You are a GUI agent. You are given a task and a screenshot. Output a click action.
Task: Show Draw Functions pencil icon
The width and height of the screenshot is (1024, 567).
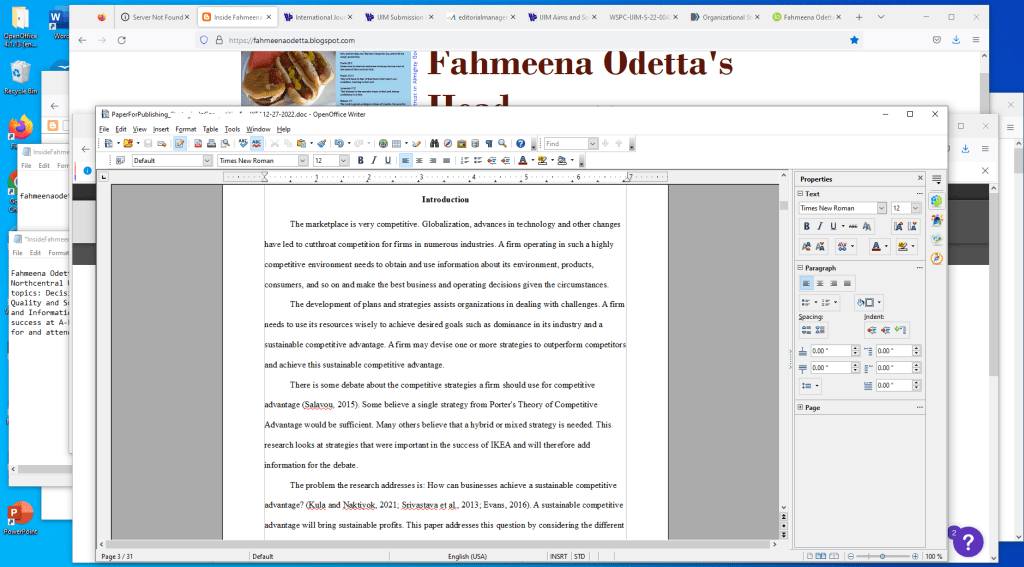tap(417, 143)
